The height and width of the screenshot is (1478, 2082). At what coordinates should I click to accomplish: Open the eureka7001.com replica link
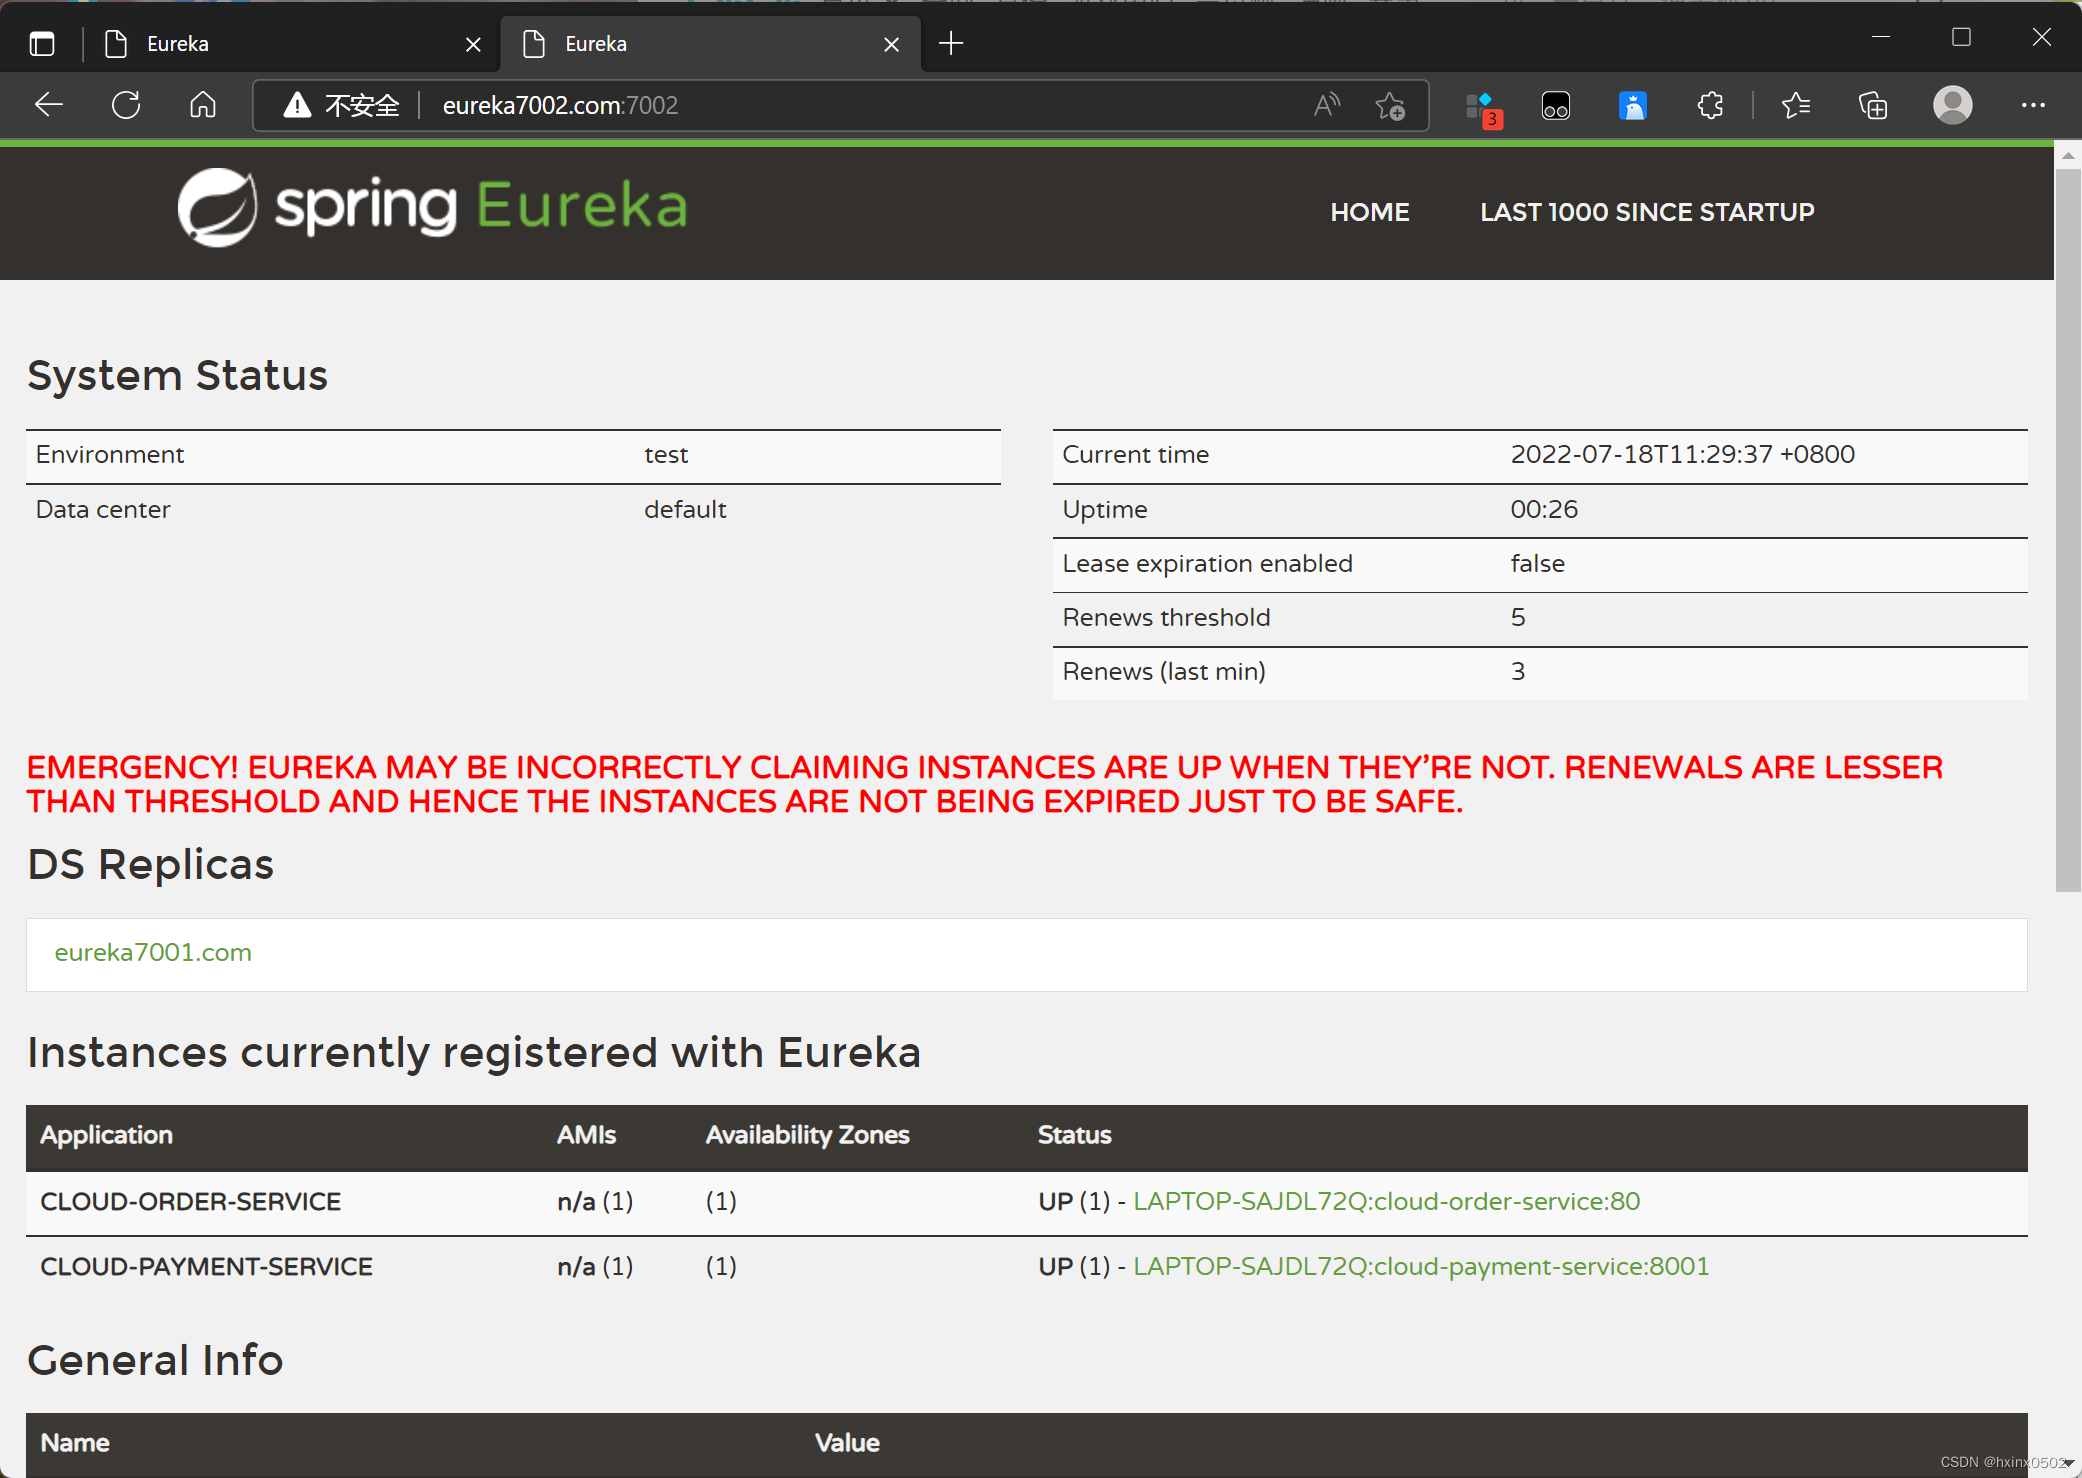click(153, 952)
